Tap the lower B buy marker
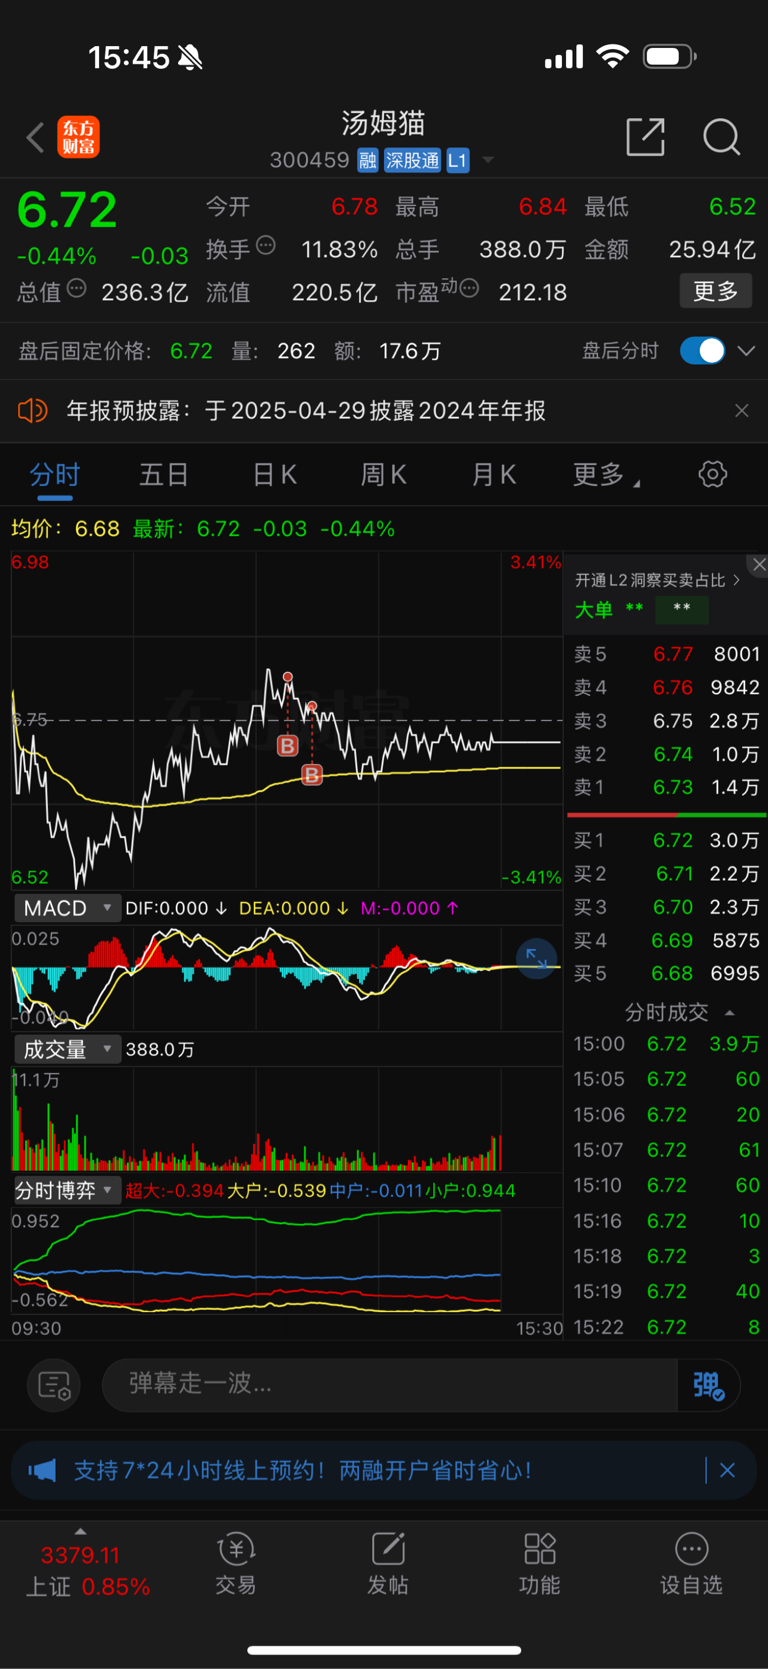768x1669 pixels. point(312,775)
